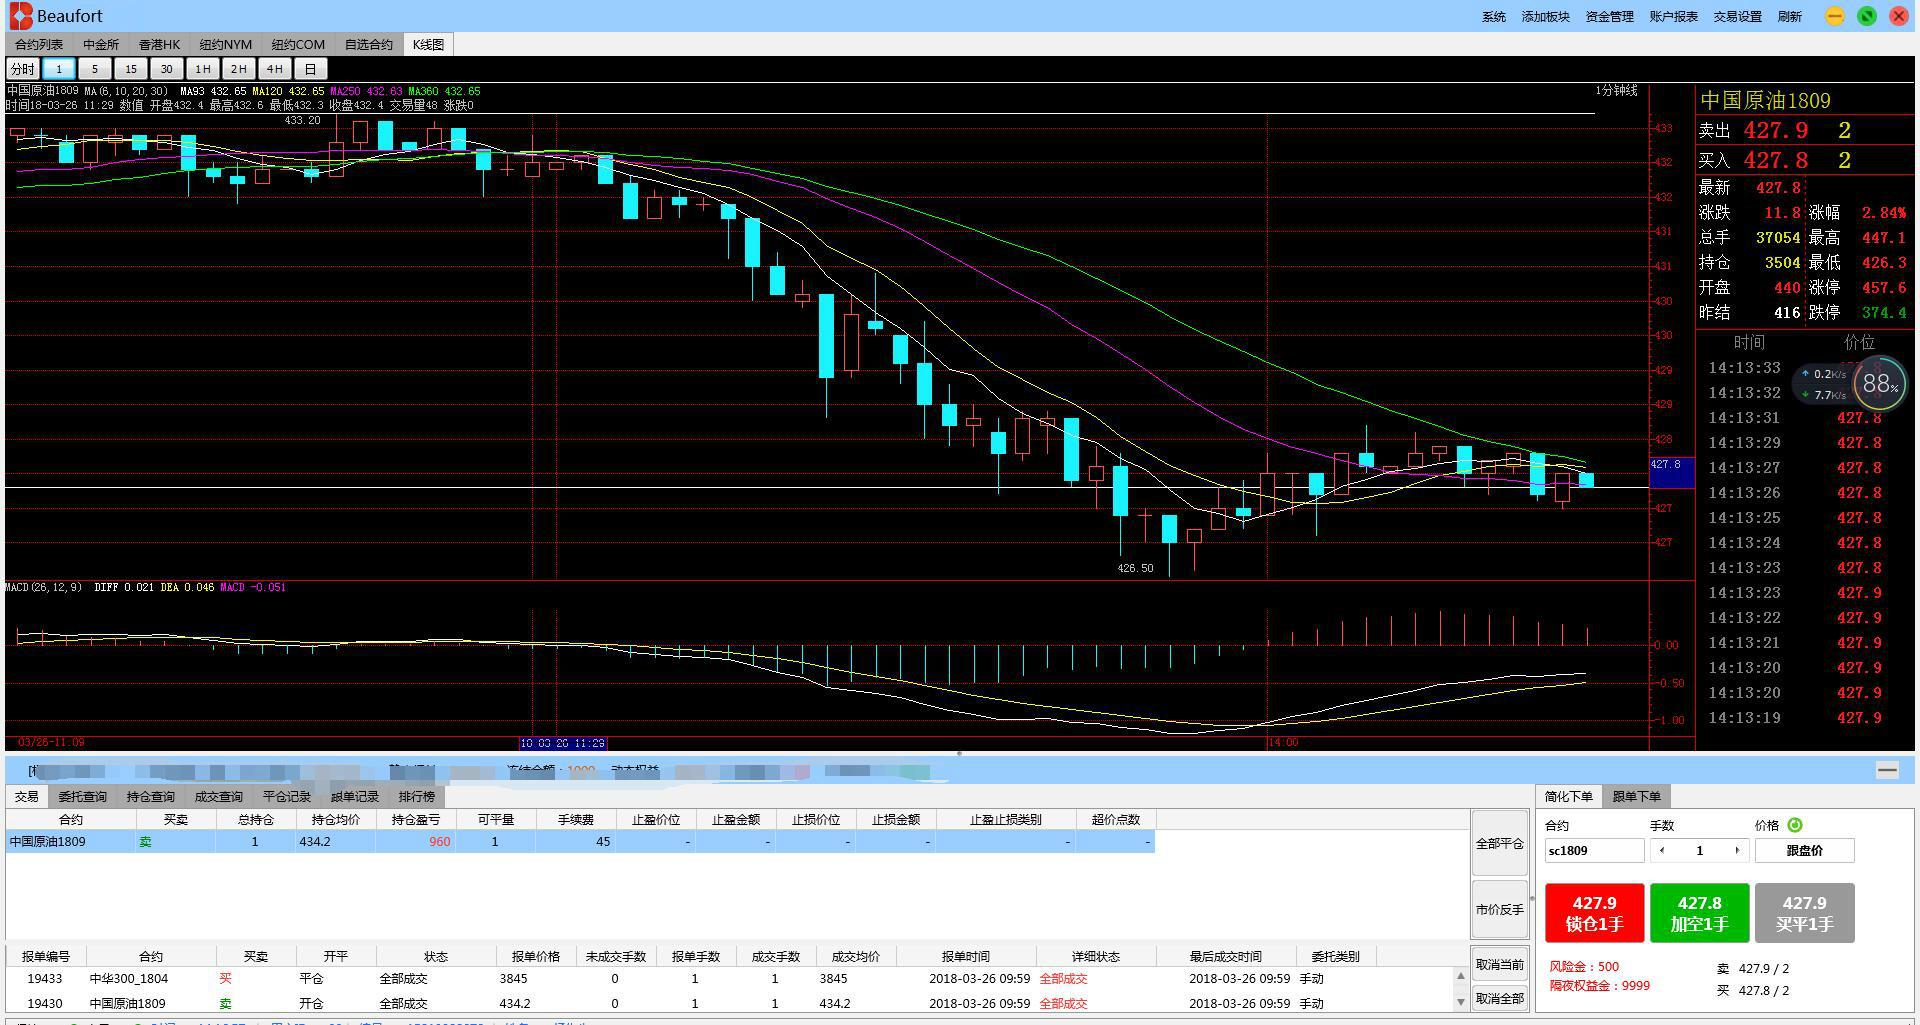The width and height of the screenshot is (1920, 1025).
Task: Select the 30-minute chart period
Action: [167, 69]
